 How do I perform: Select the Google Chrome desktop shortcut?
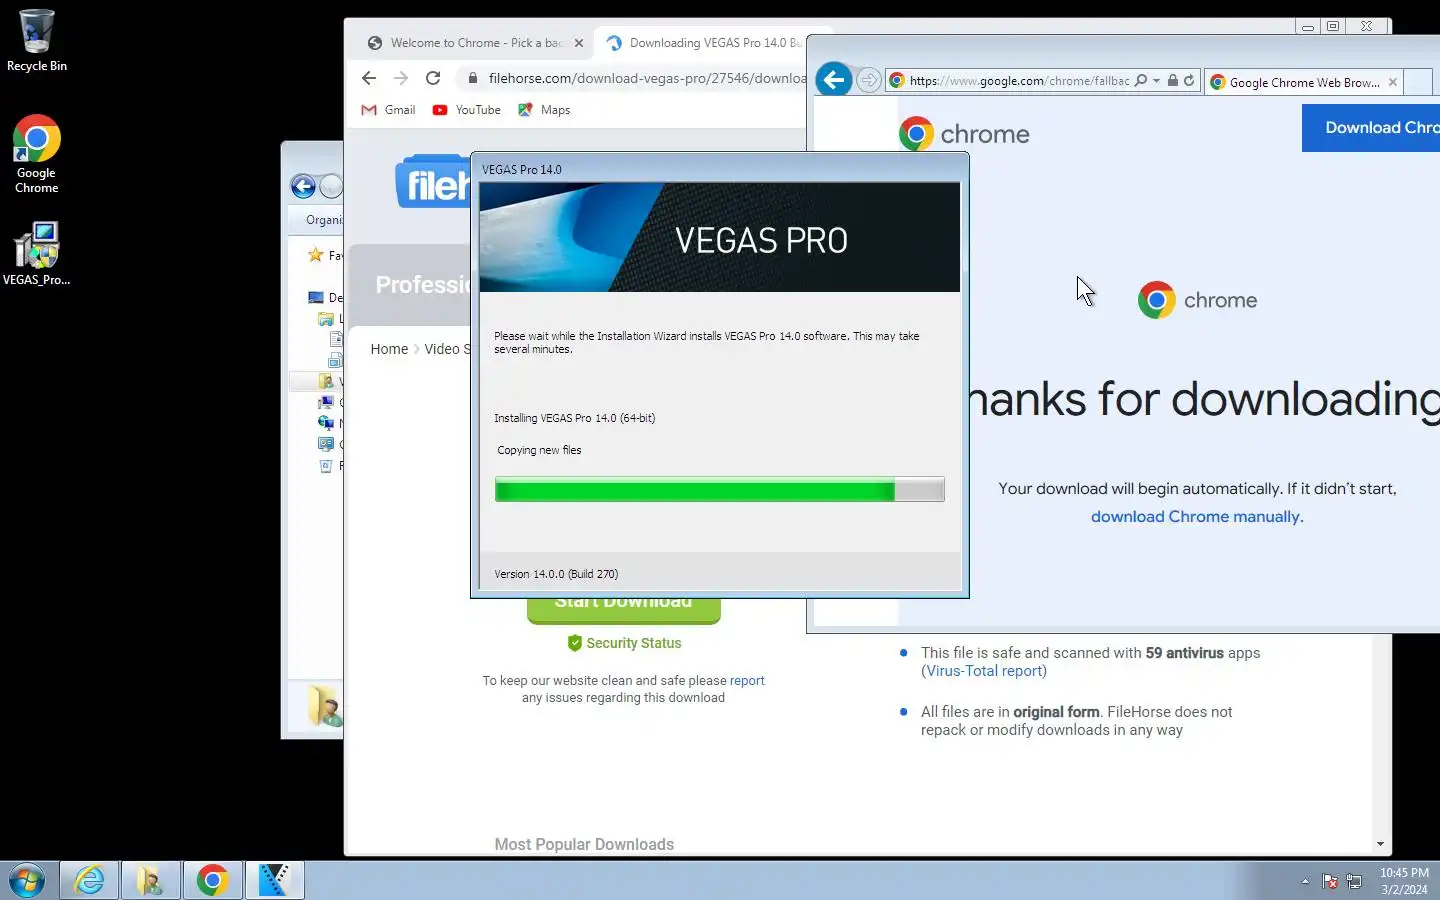pos(36,153)
